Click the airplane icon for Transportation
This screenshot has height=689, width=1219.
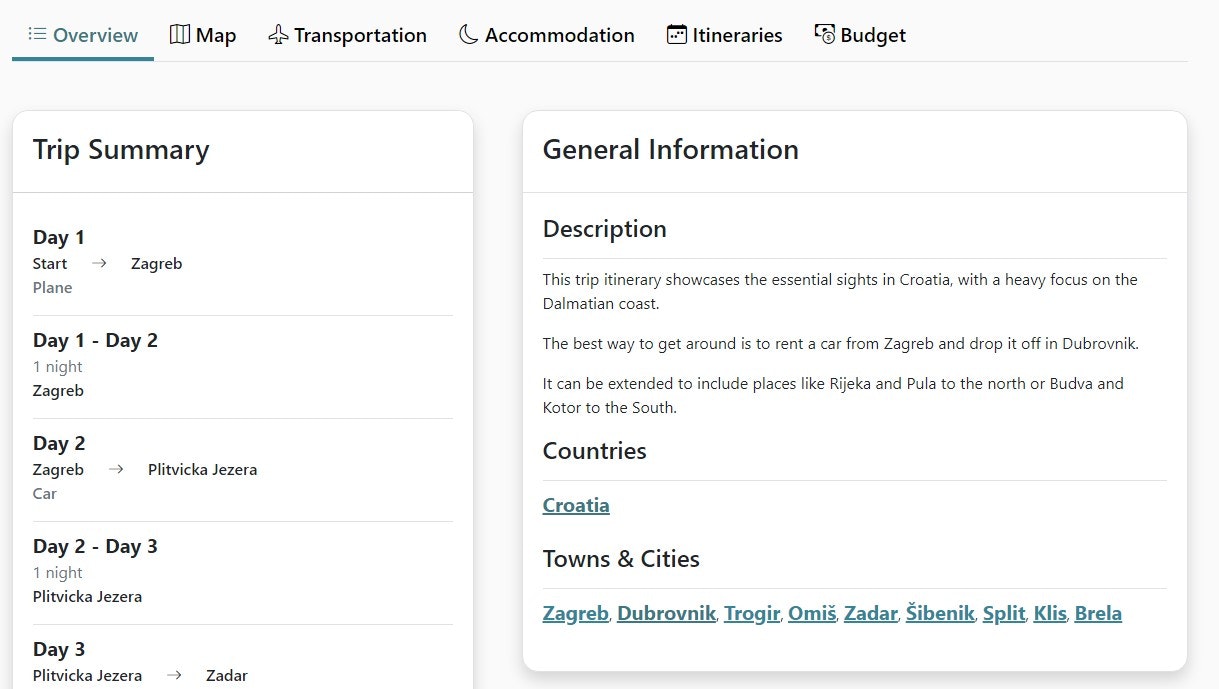(x=278, y=35)
